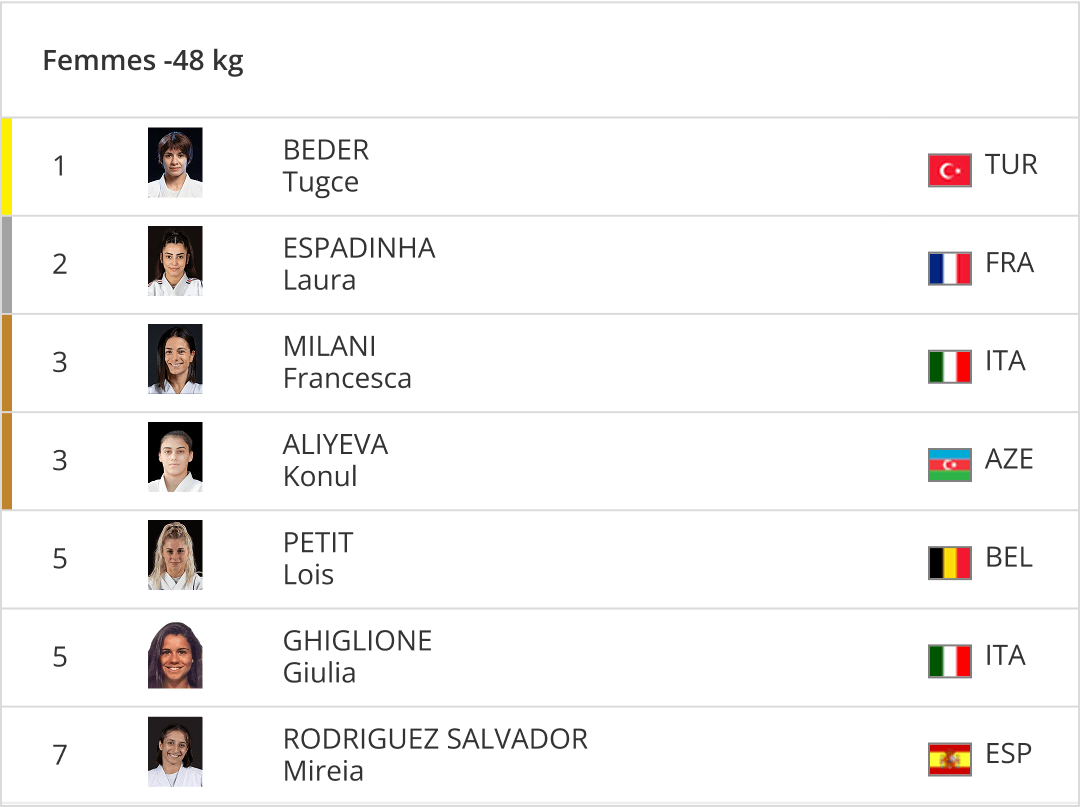Open BEDER Tugce's profile link
1080x807 pixels.
pos(326,166)
